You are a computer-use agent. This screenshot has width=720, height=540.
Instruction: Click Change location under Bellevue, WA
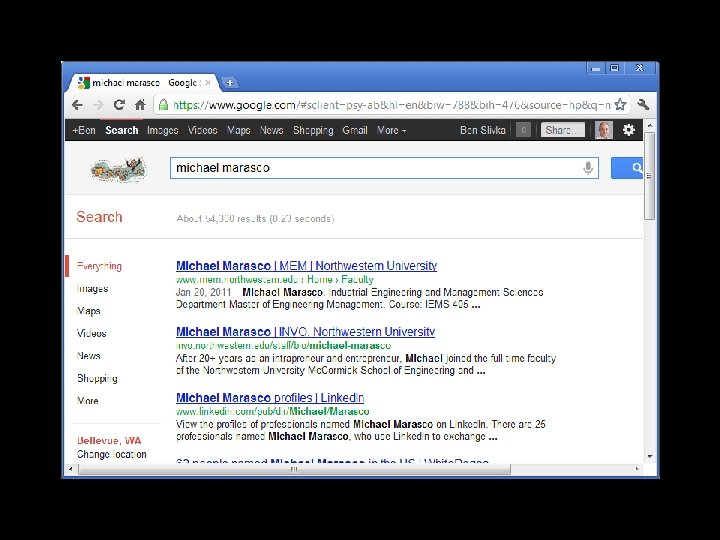point(112,455)
